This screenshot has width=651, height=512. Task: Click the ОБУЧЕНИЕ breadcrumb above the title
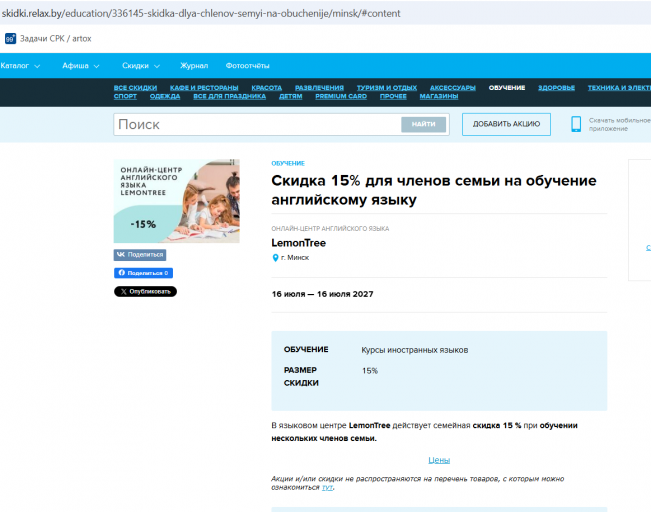(288, 164)
